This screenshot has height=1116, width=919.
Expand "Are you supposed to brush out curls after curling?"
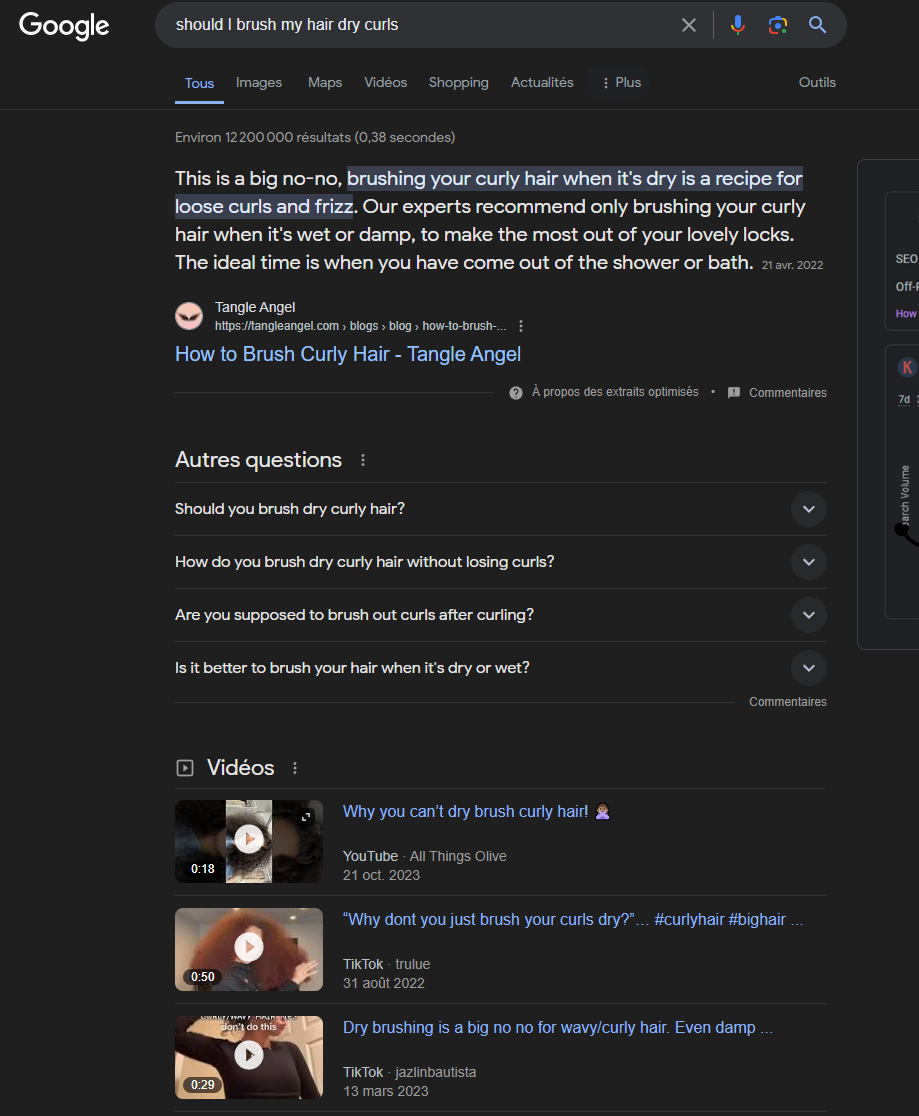coord(808,615)
